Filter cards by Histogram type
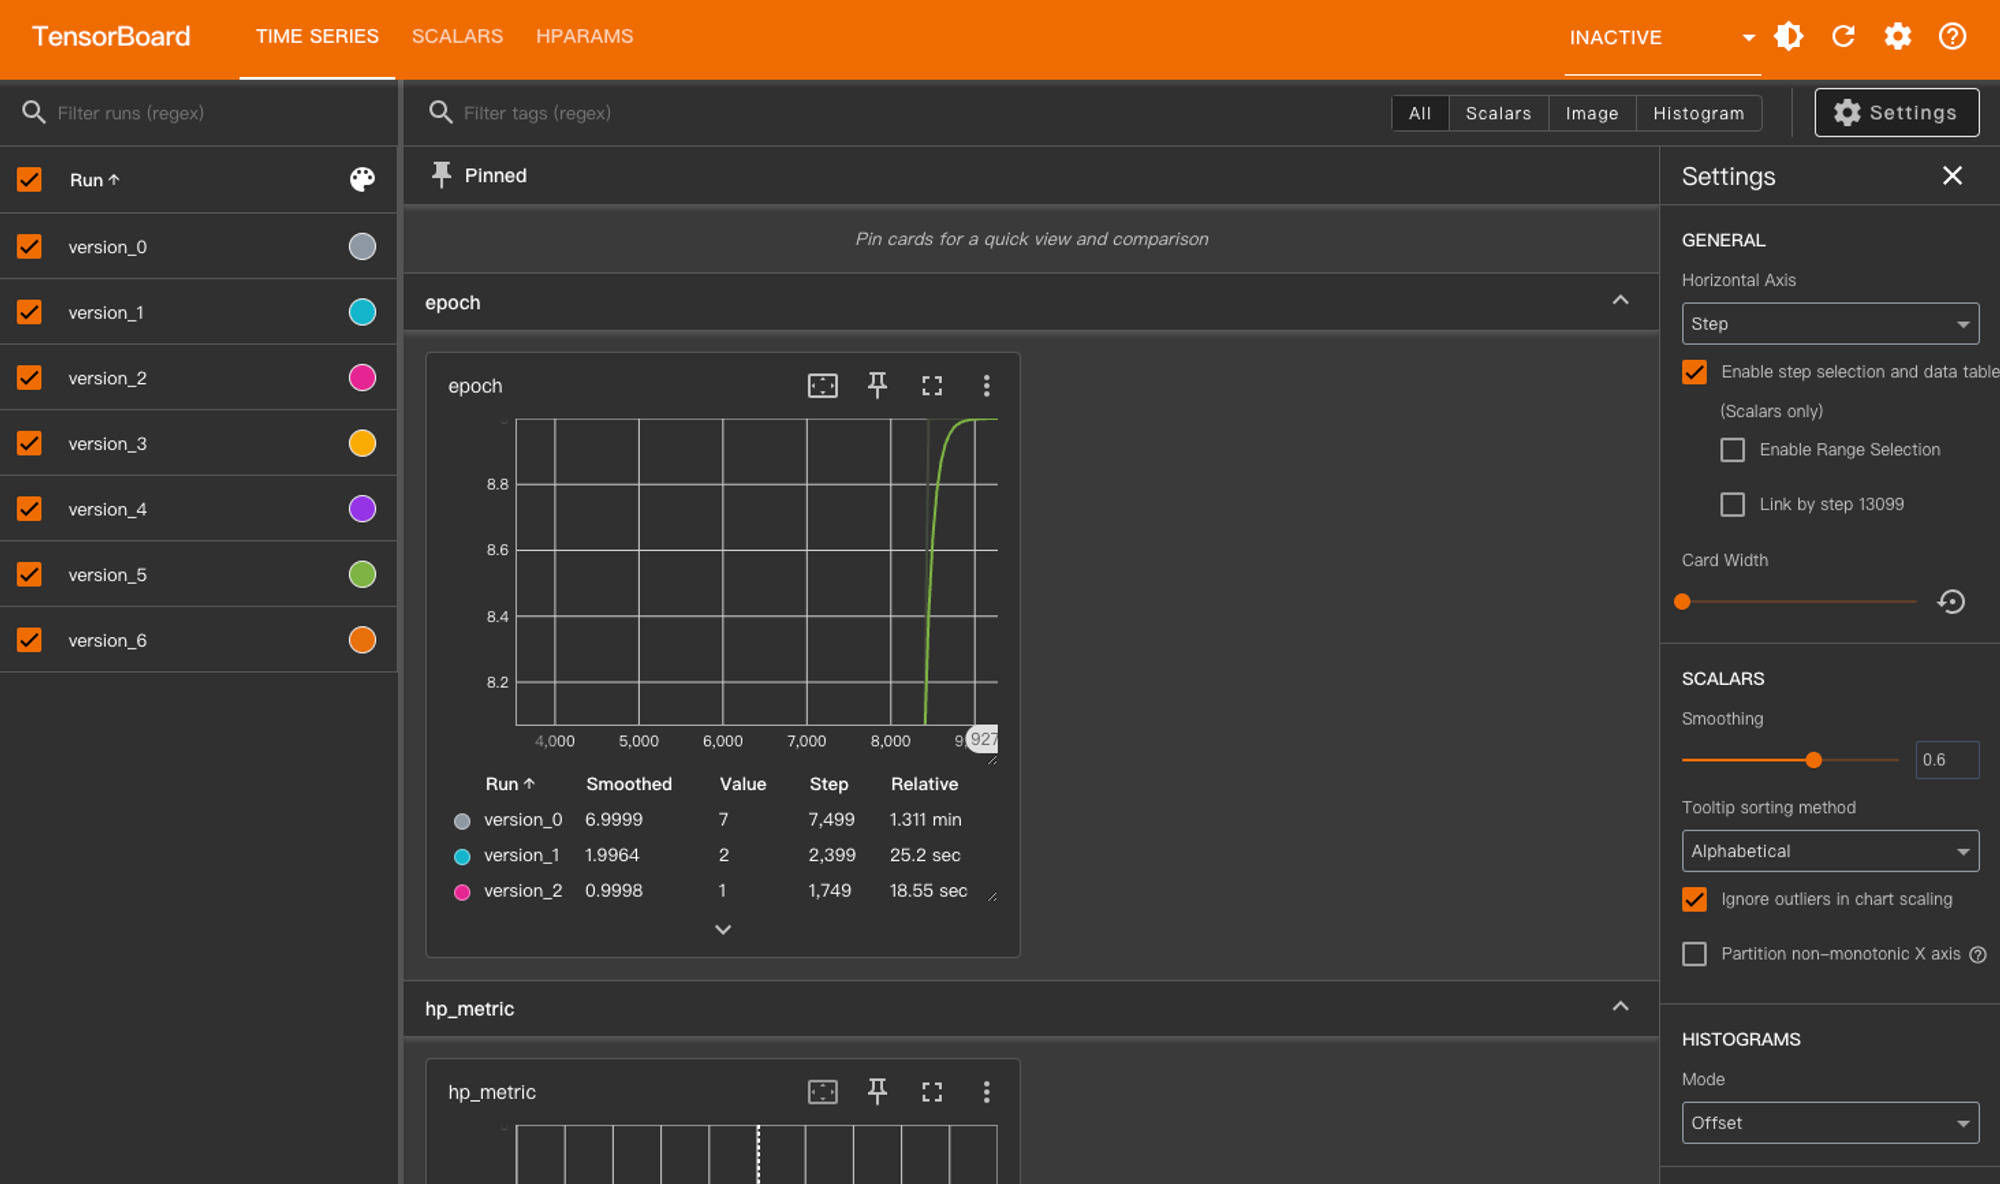The image size is (2000, 1184). click(1698, 113)
